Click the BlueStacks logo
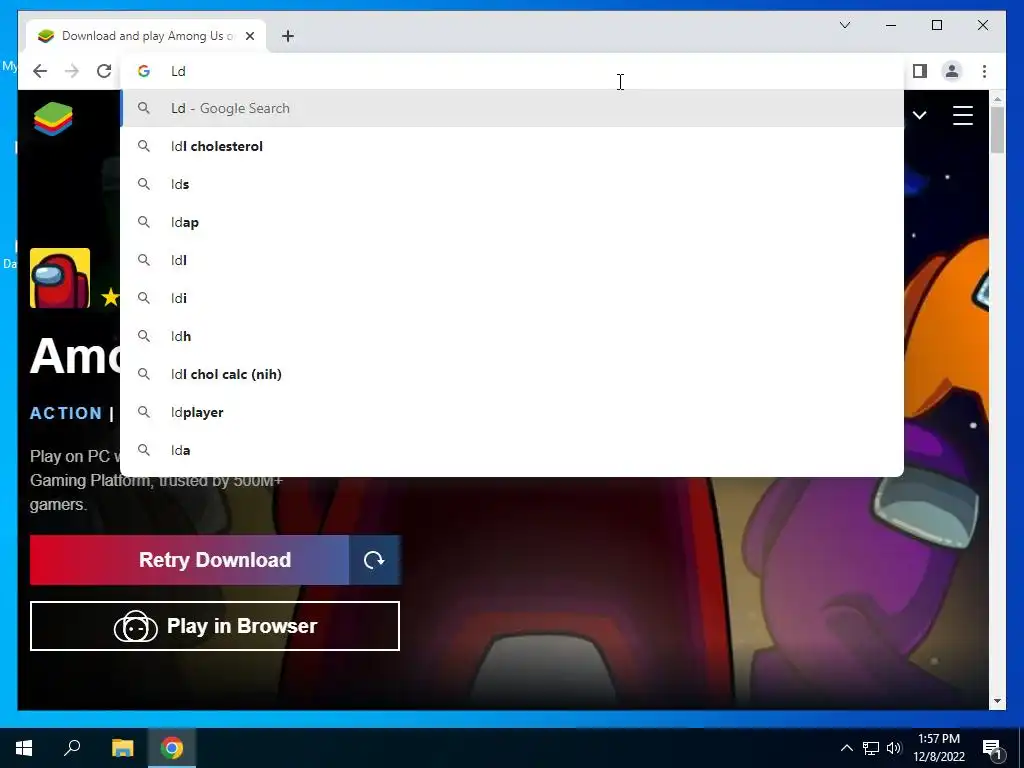This screenshot has width=1024, height=768. pos(53,119)
